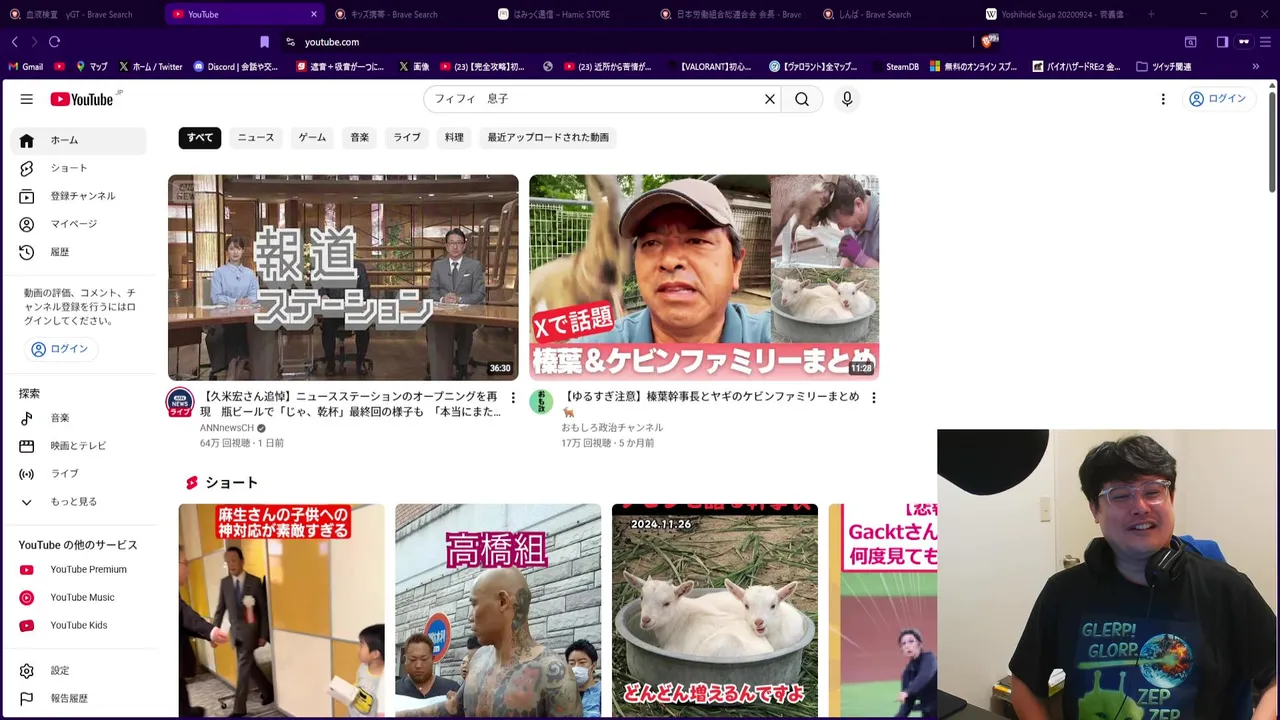
Task: Select the すべて filter chip
Action: [x=200, y=138]
